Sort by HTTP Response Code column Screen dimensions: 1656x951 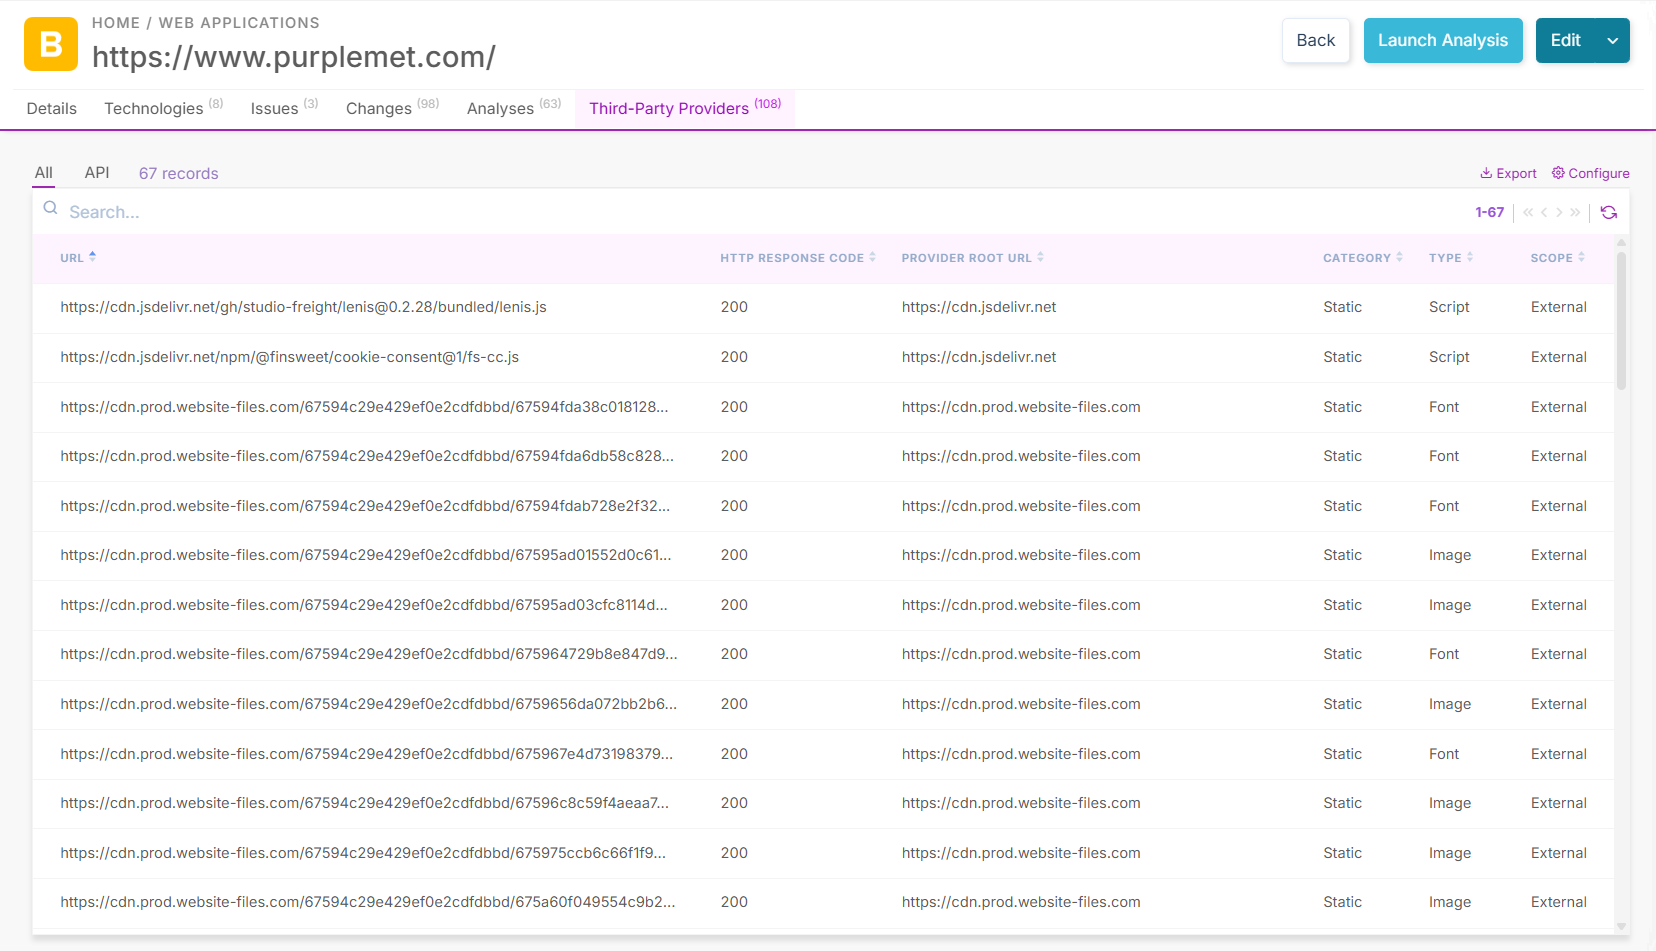[x=798, y=258]
